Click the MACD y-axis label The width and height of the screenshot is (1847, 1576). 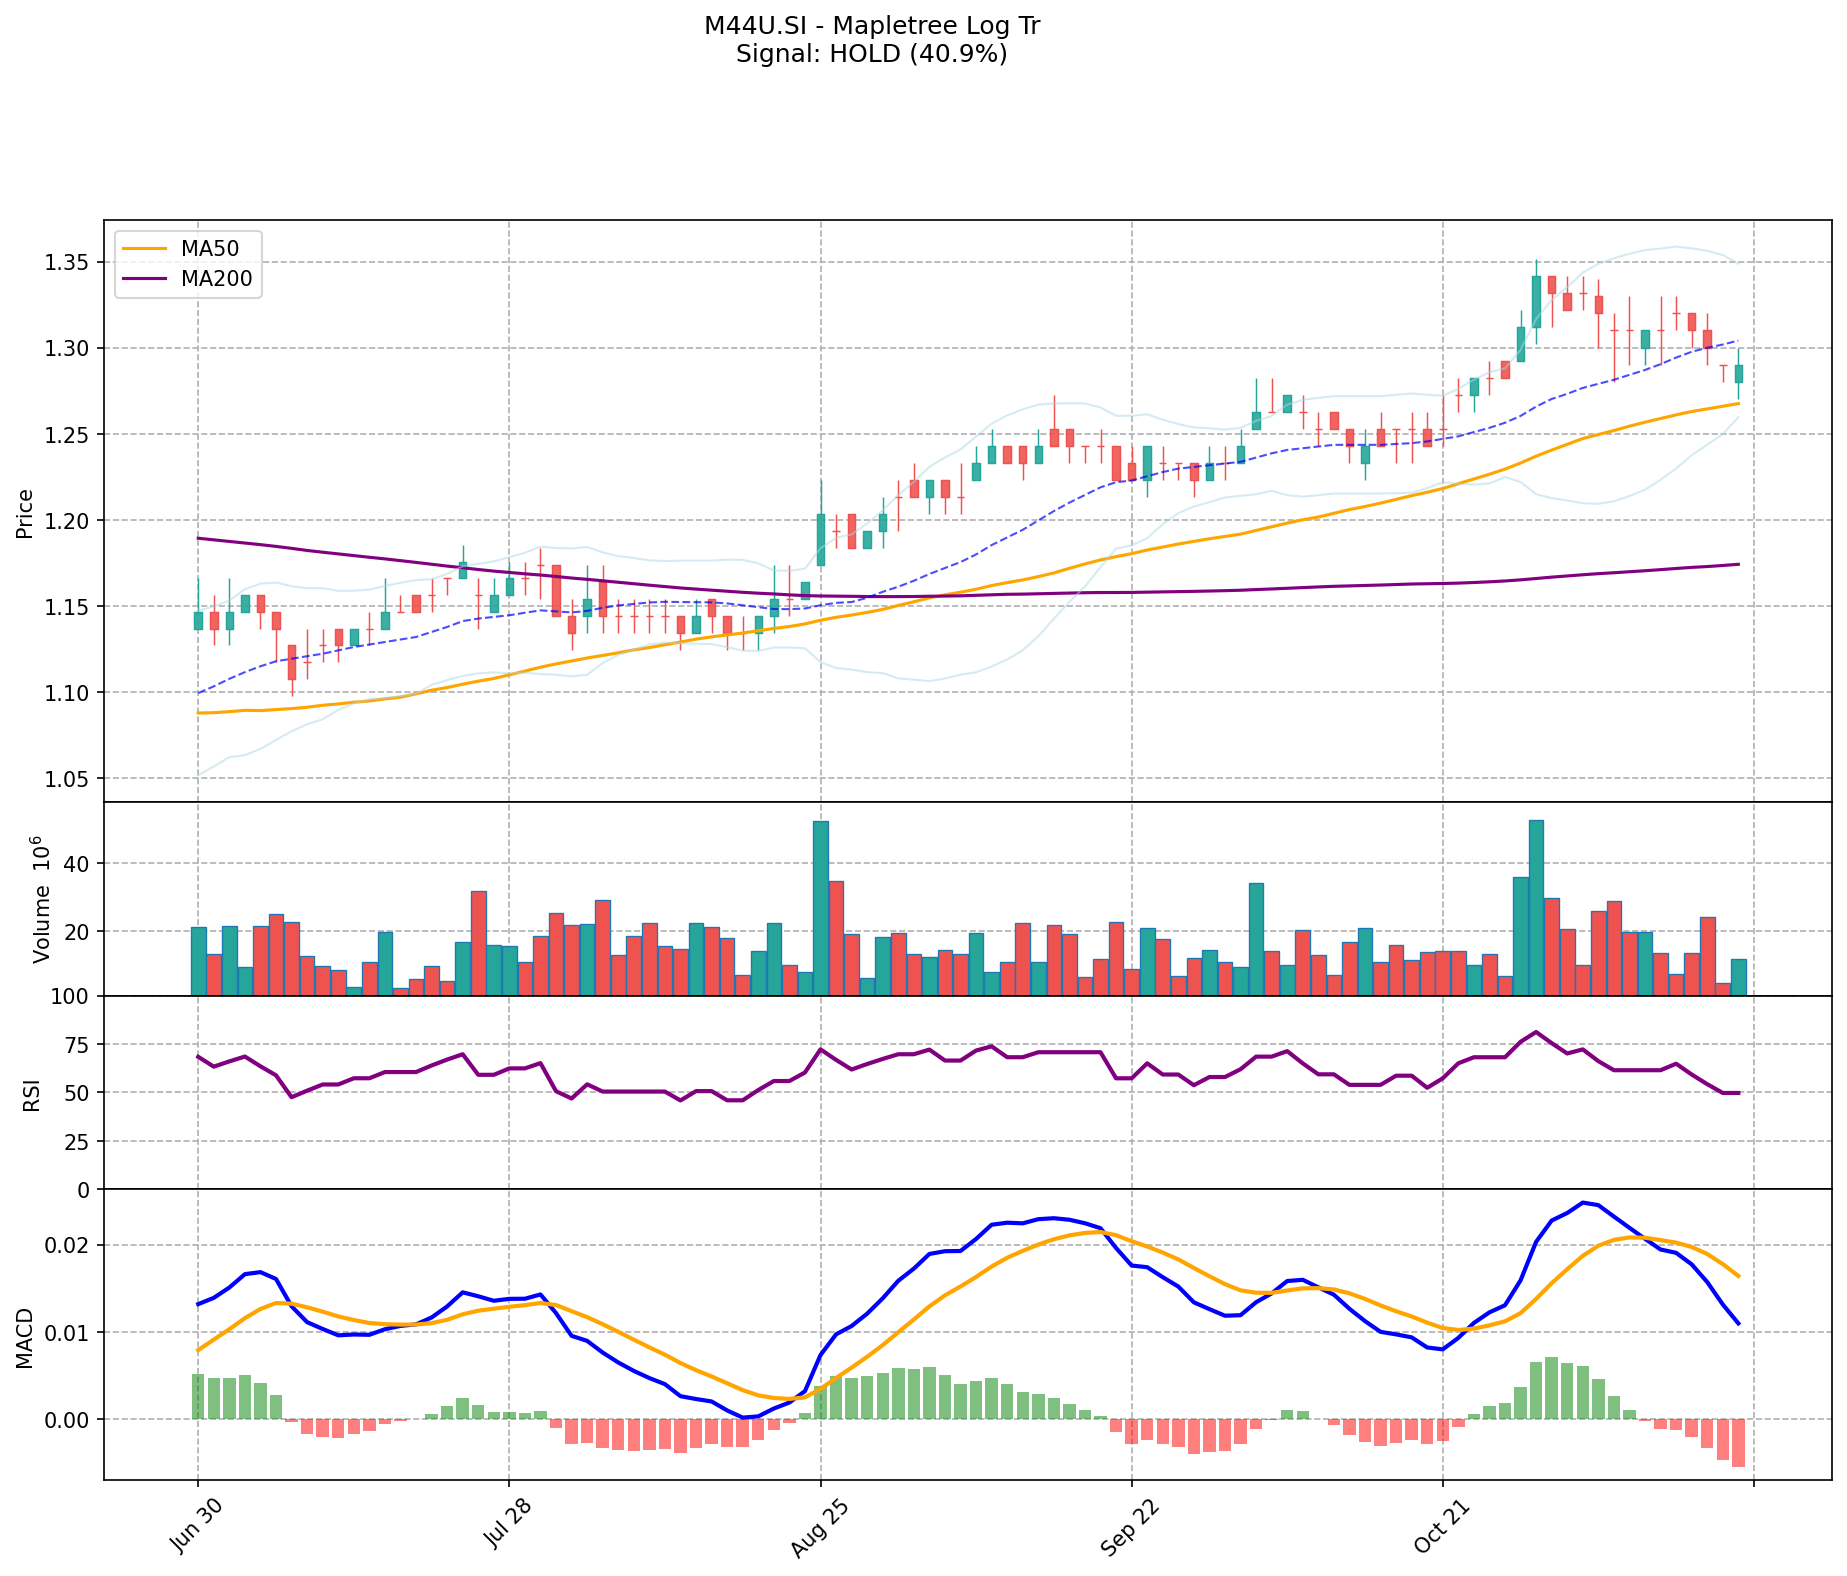click(26, 1336)
